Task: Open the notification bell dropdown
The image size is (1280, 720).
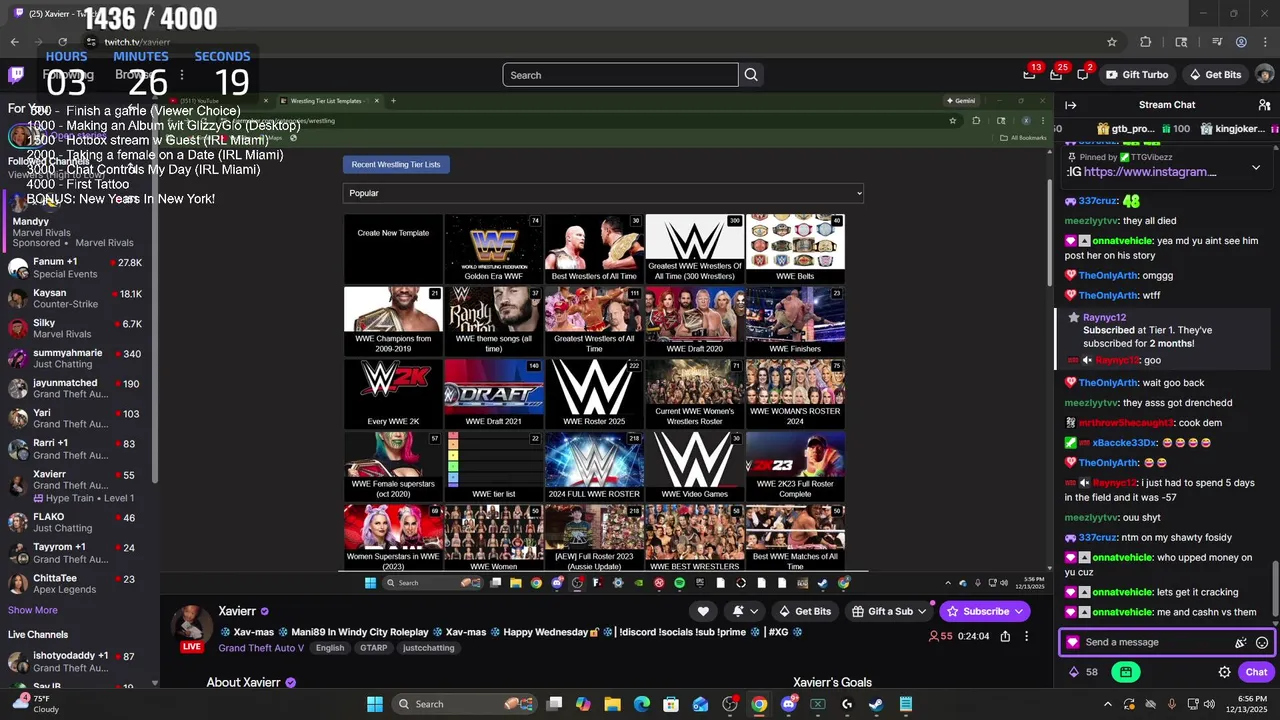Action: [x=745, y=611]
